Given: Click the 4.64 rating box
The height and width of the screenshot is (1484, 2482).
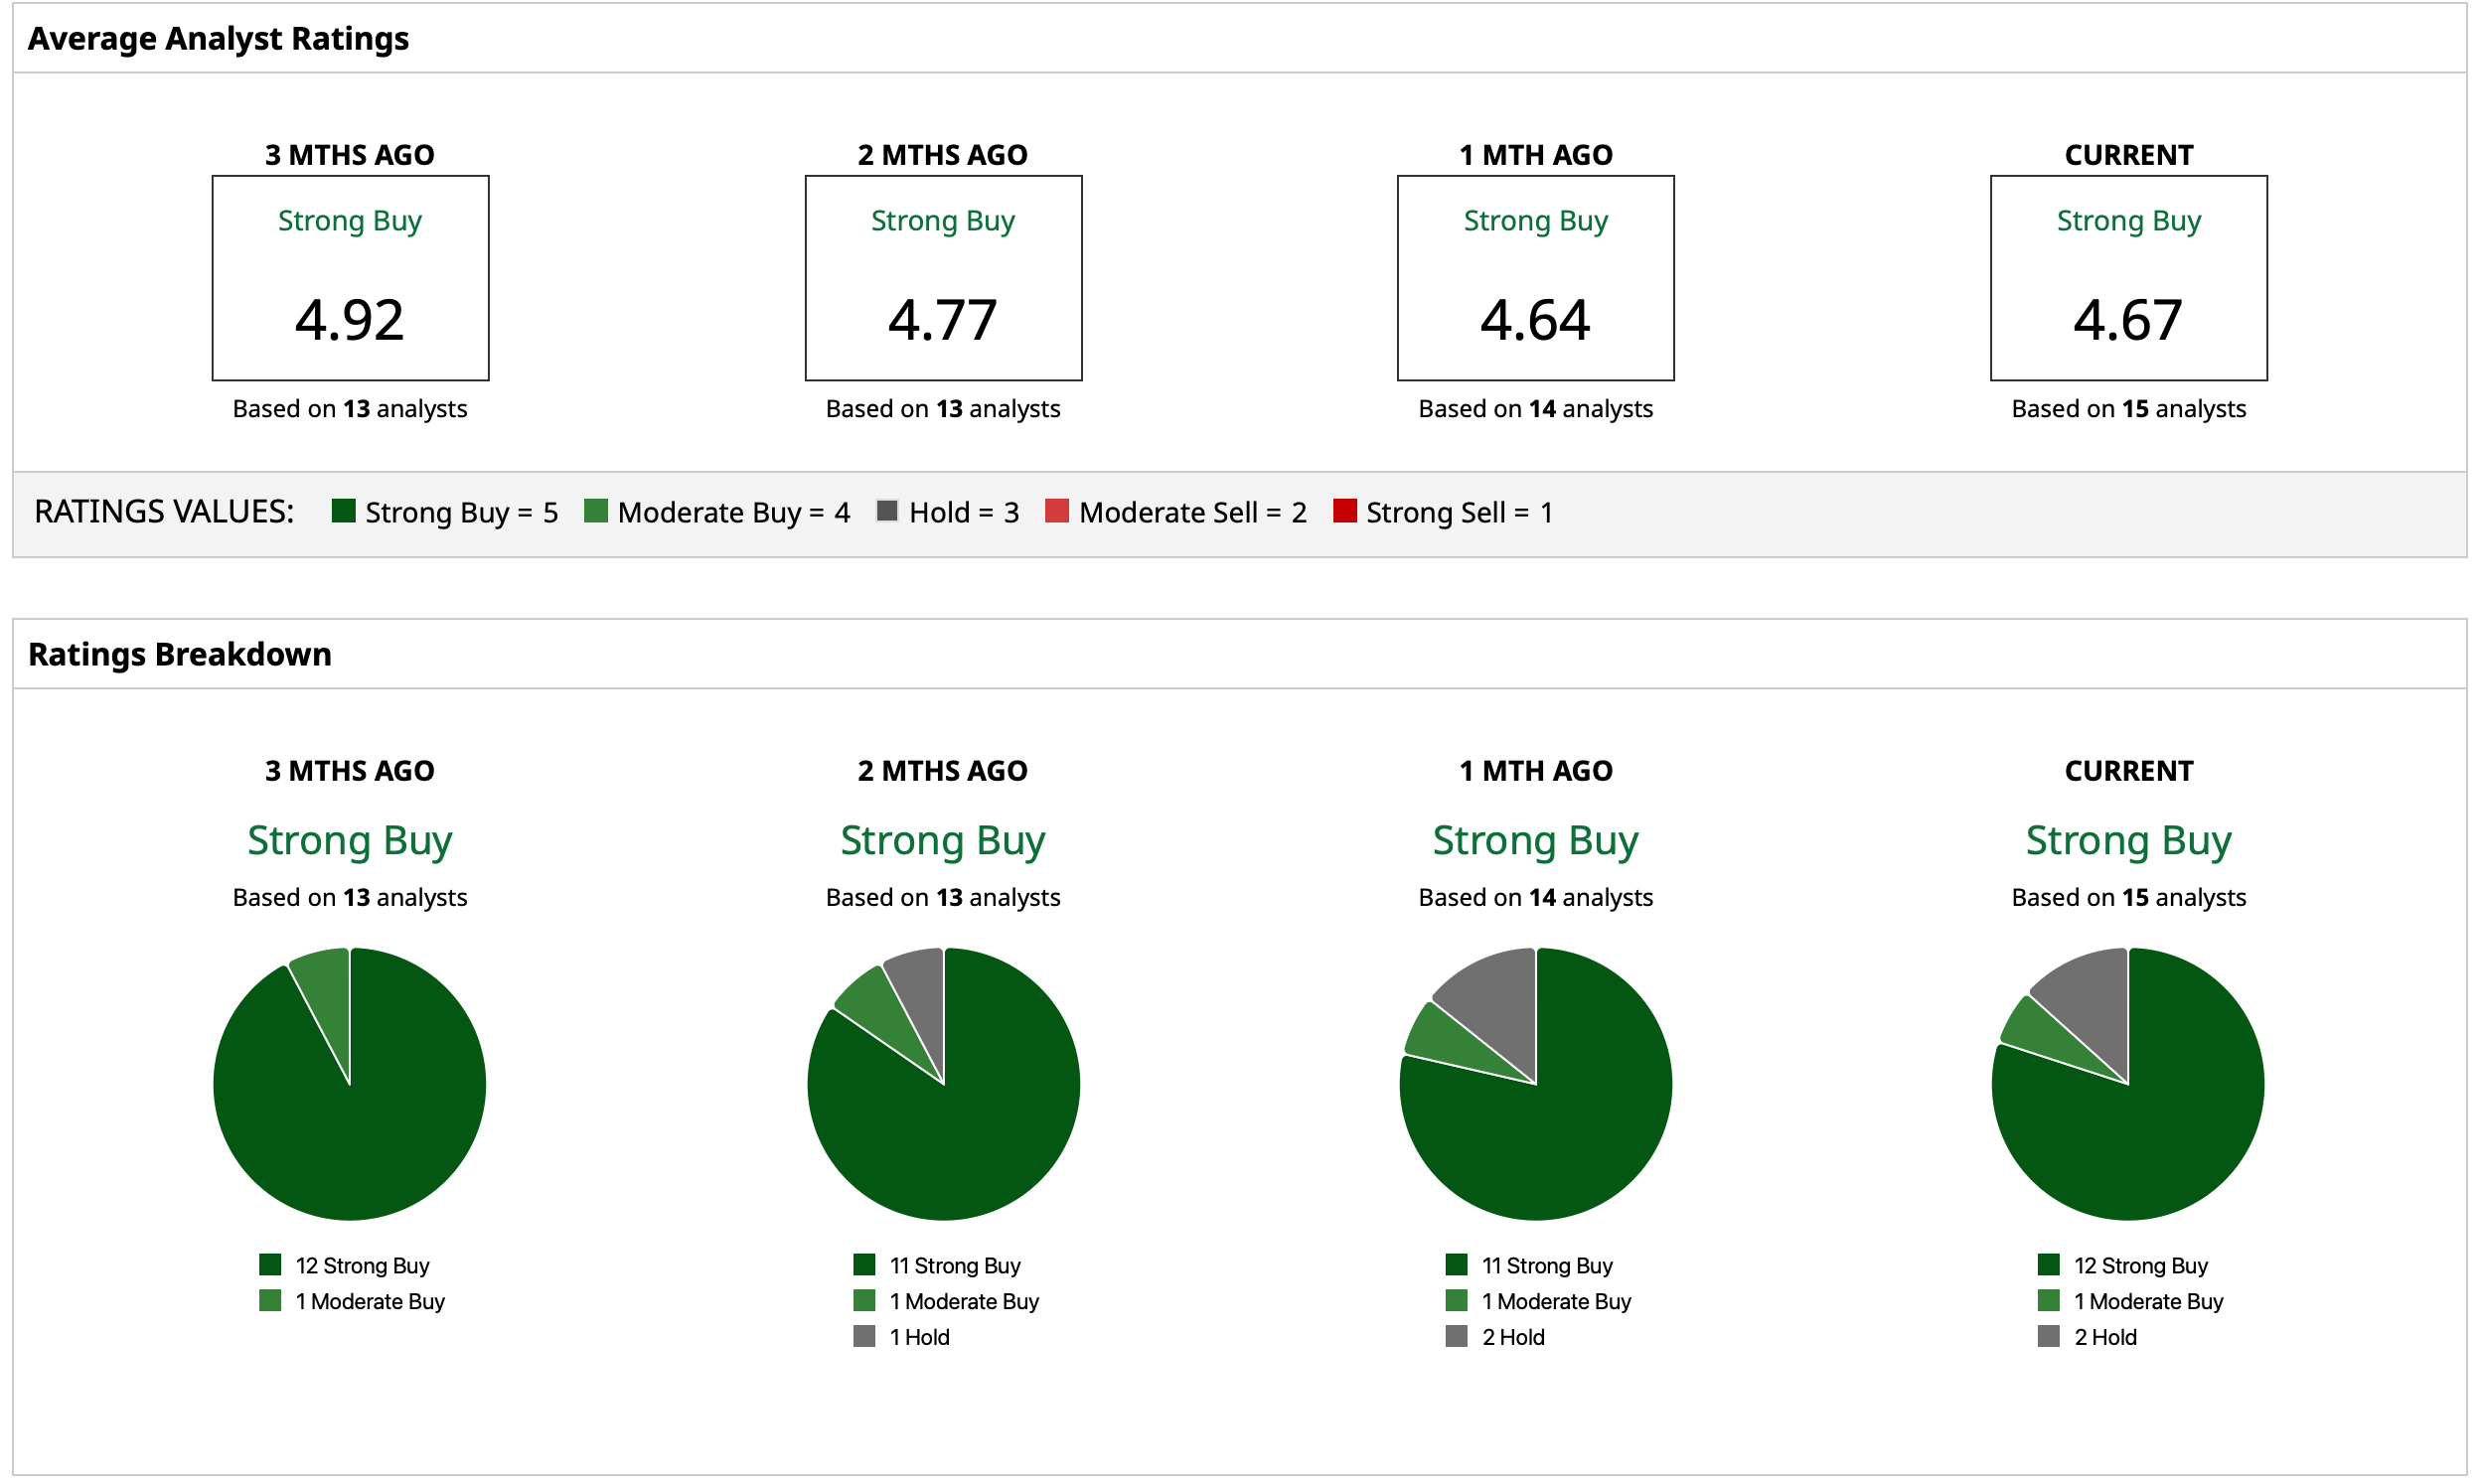Looking at the screenshot, I should coord(1536,278).
